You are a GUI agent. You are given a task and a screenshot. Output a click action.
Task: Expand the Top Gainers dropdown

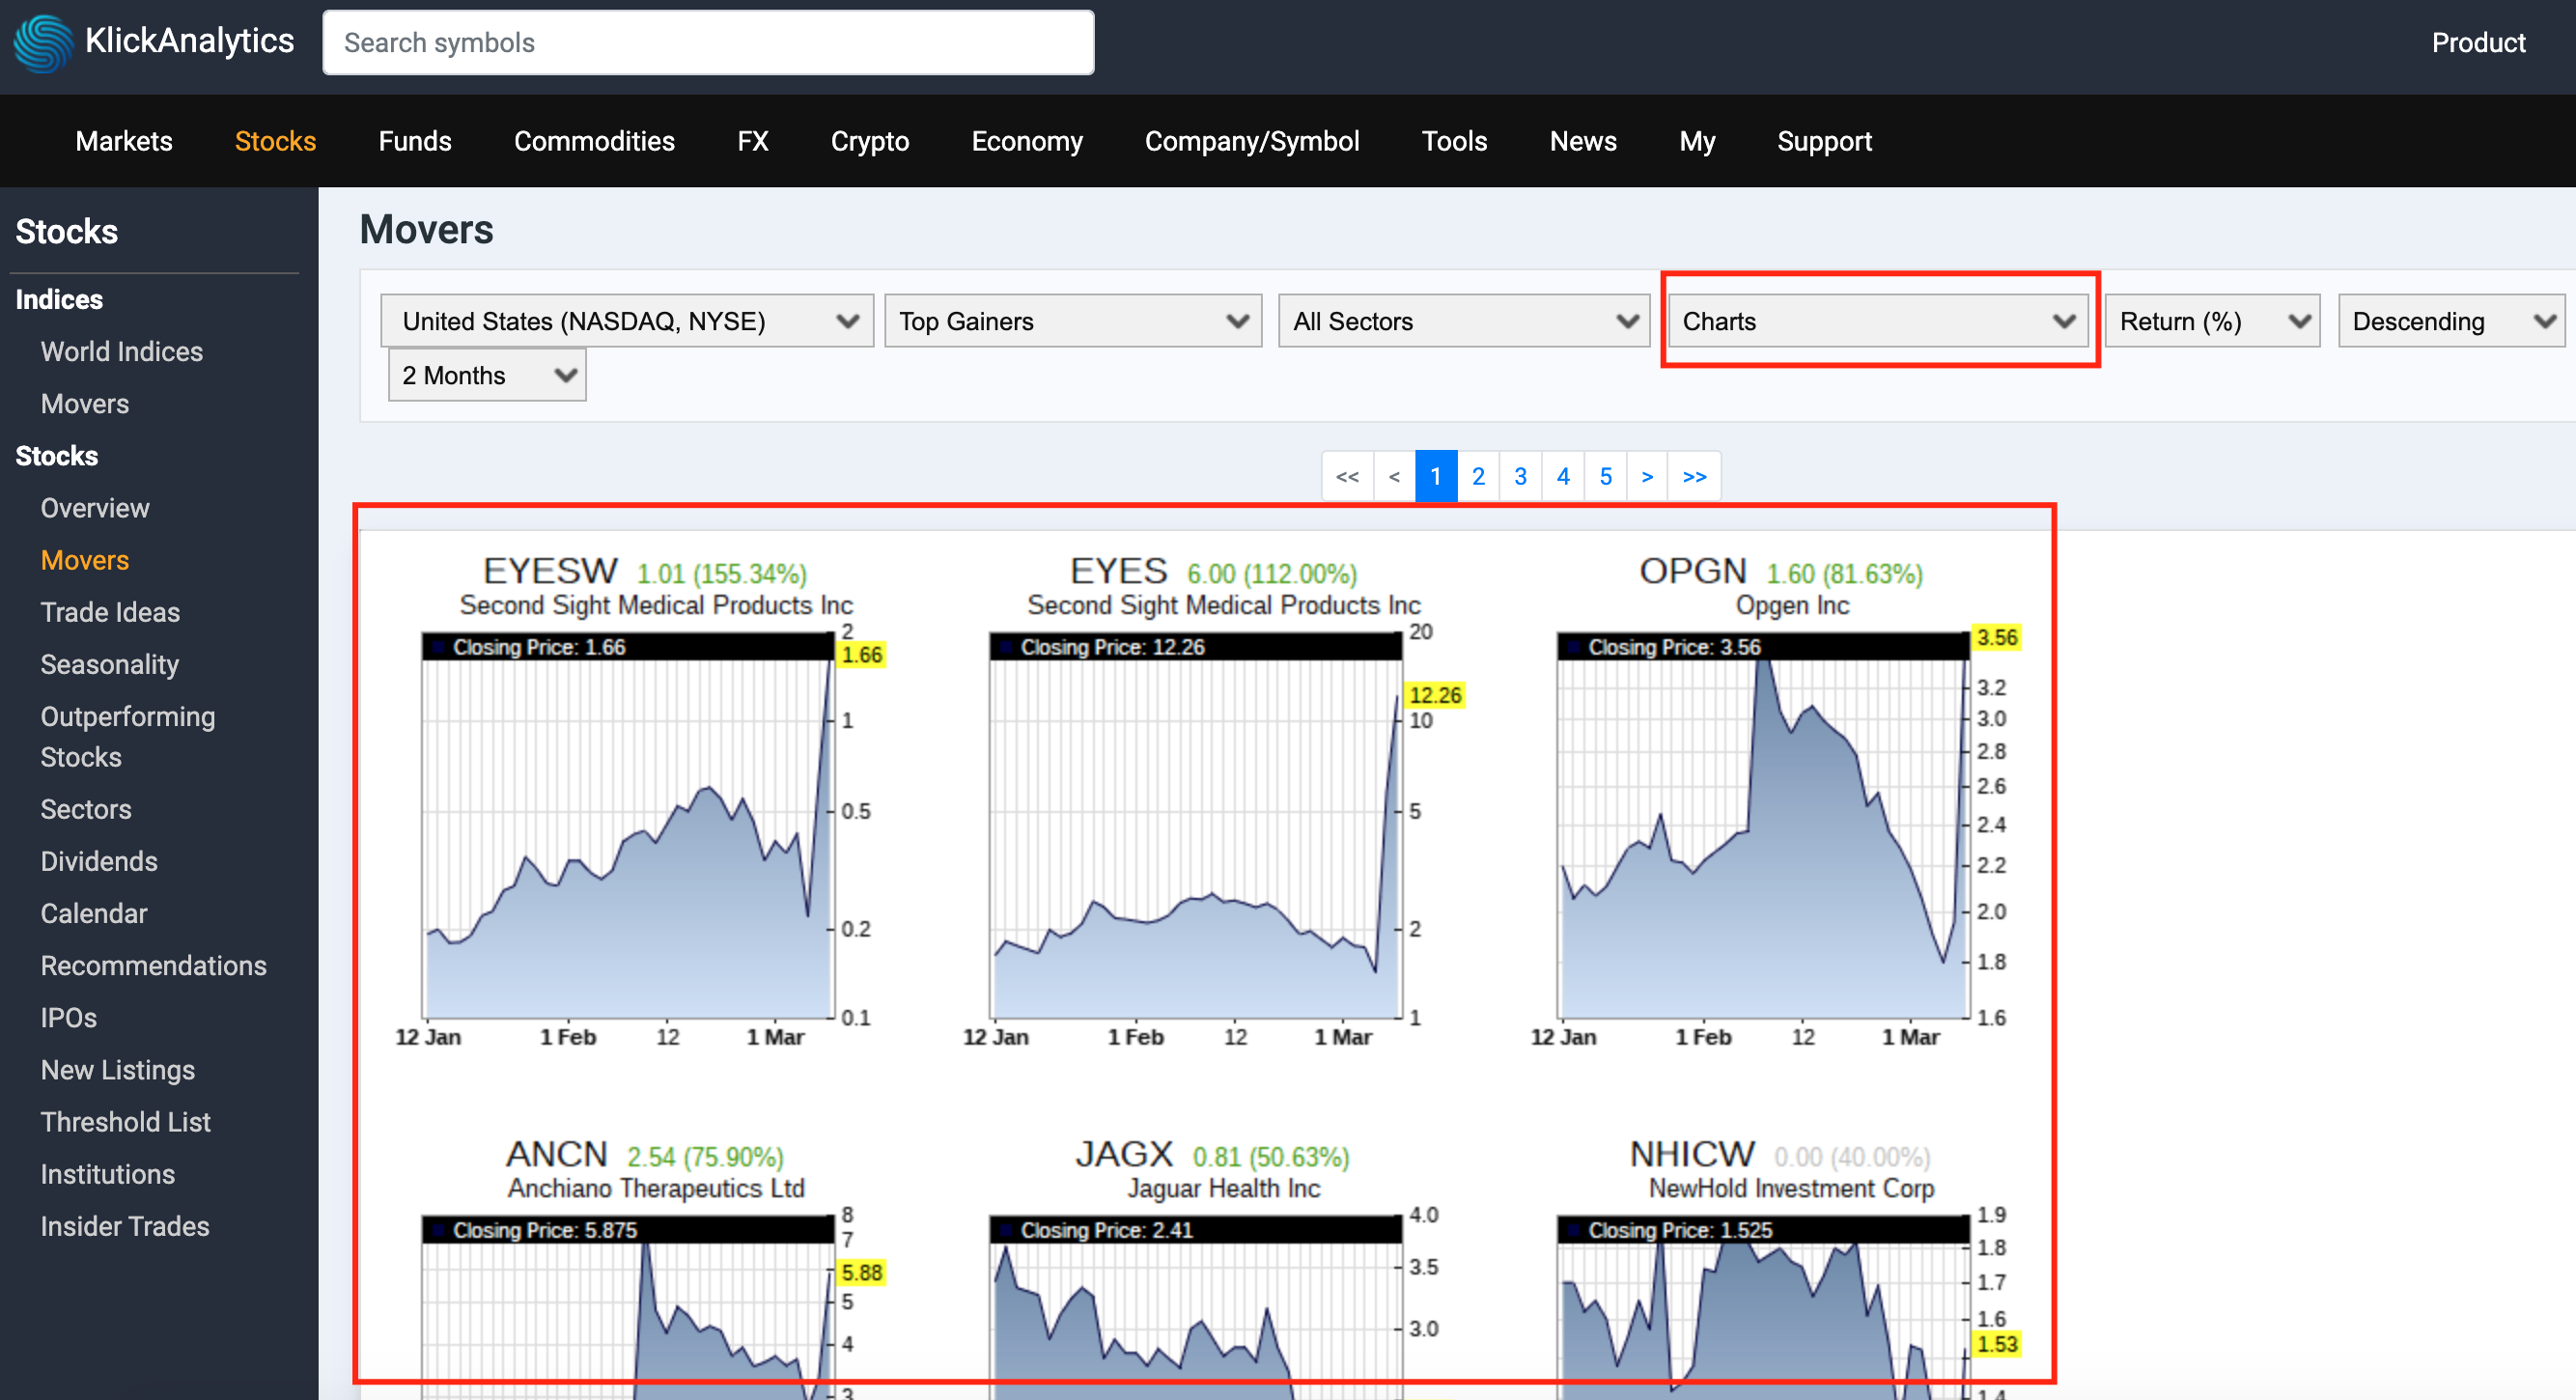1073,321
